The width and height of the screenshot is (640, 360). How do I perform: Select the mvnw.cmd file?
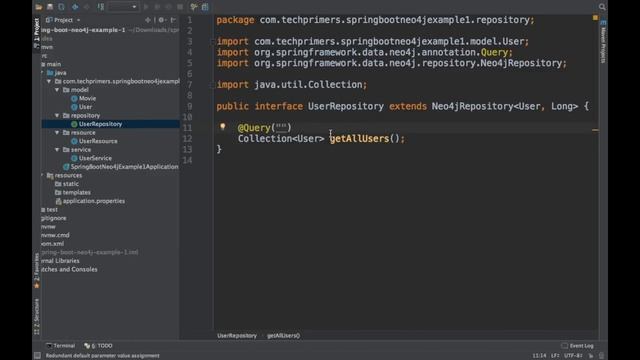pyautogui.click(x=55, y=236)
